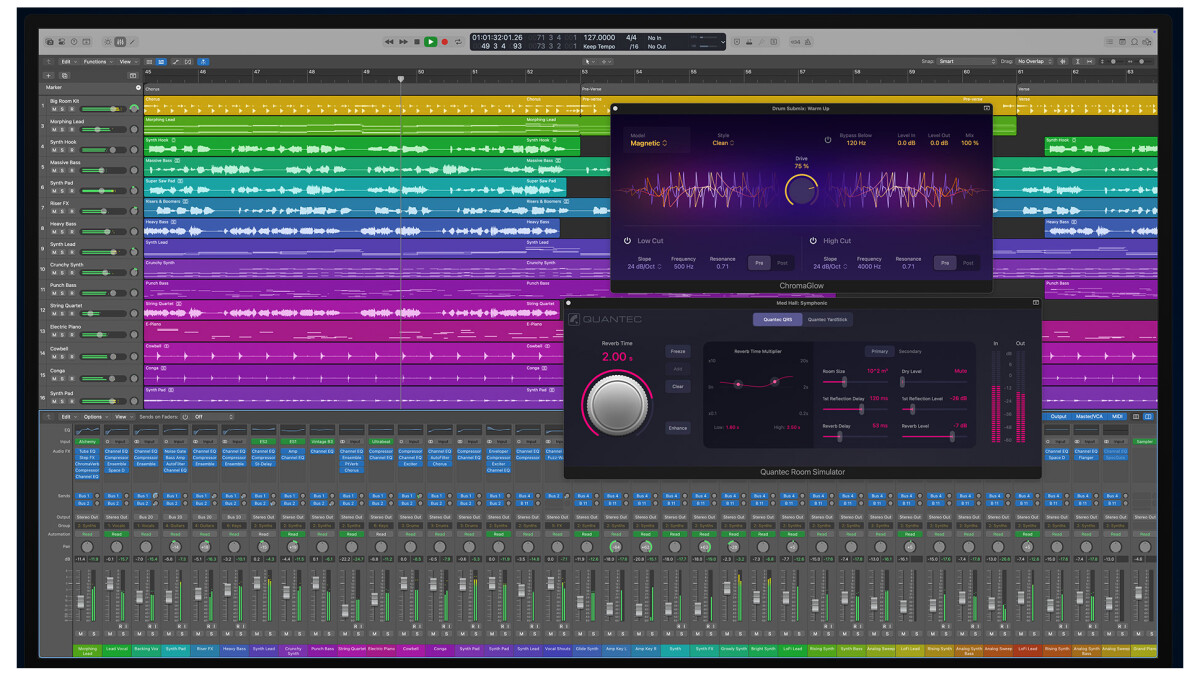The image size is (1200, 675).
Task: Toggle the ChromaGlow Low Cut power button
Action: point(627,240)
